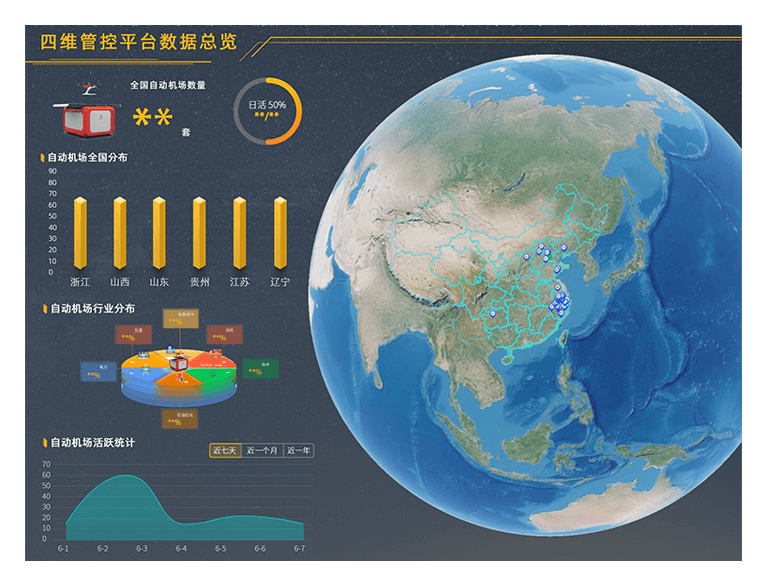Select the 电力 industry label box

click(x=99, y=372)
